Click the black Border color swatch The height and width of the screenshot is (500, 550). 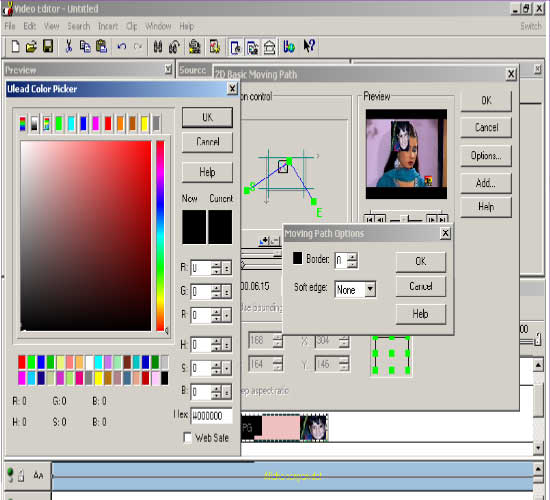(x=297, y=258)
